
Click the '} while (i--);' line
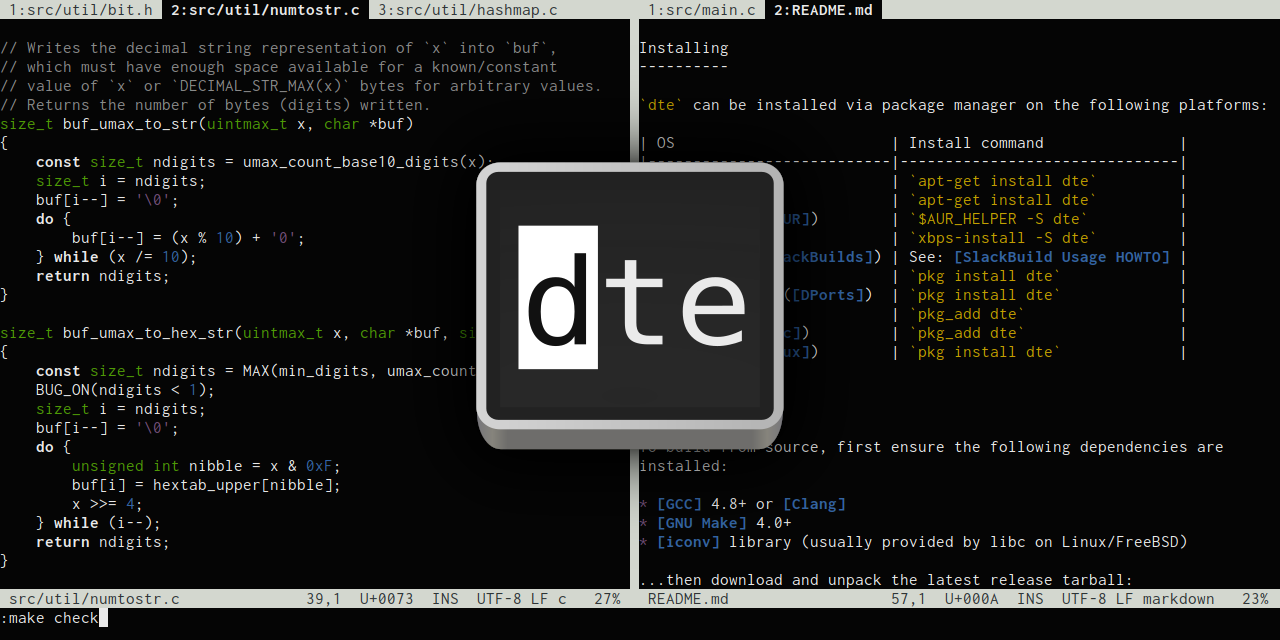(98, 523)
